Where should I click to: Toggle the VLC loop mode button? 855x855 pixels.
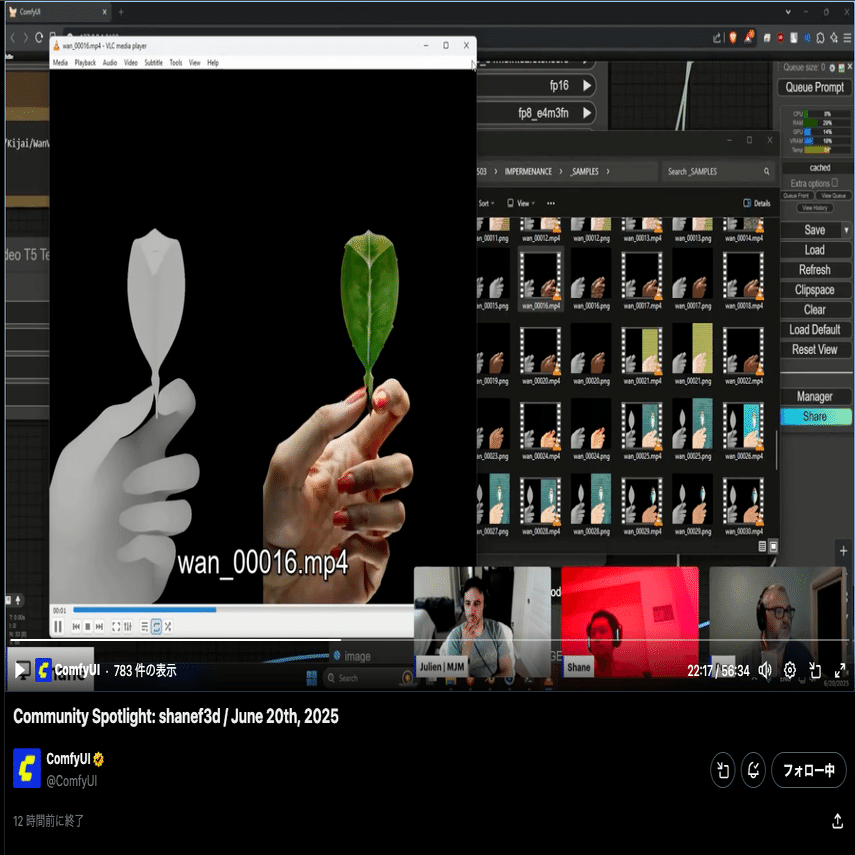click(156, 627)
